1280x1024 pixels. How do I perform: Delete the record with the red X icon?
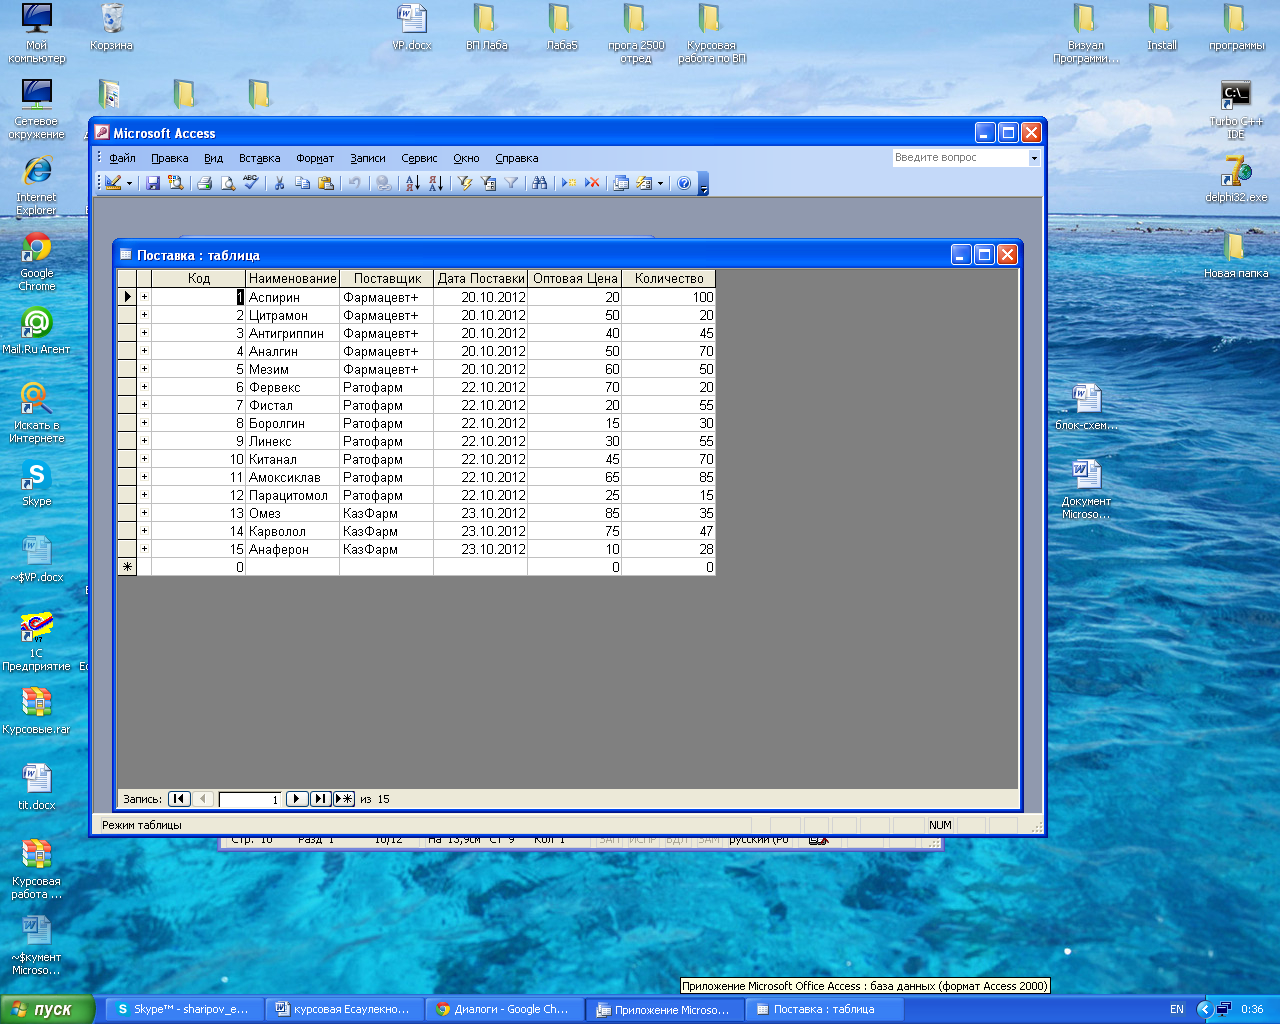pos(592,183)
